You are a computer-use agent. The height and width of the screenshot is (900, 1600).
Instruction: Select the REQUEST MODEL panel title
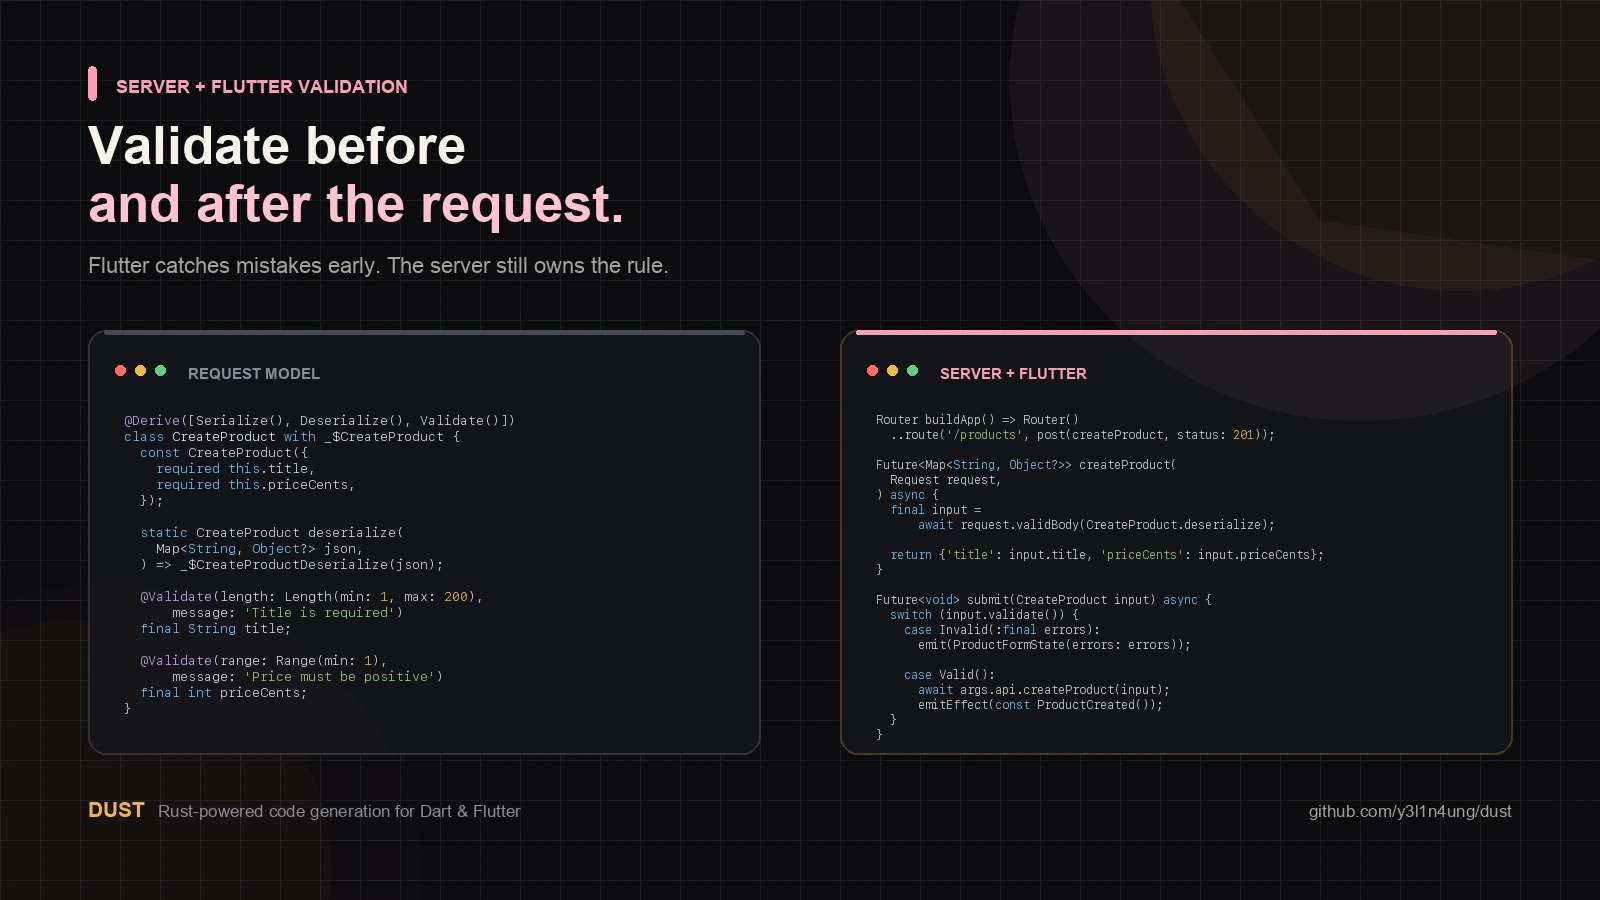(254, 373)
